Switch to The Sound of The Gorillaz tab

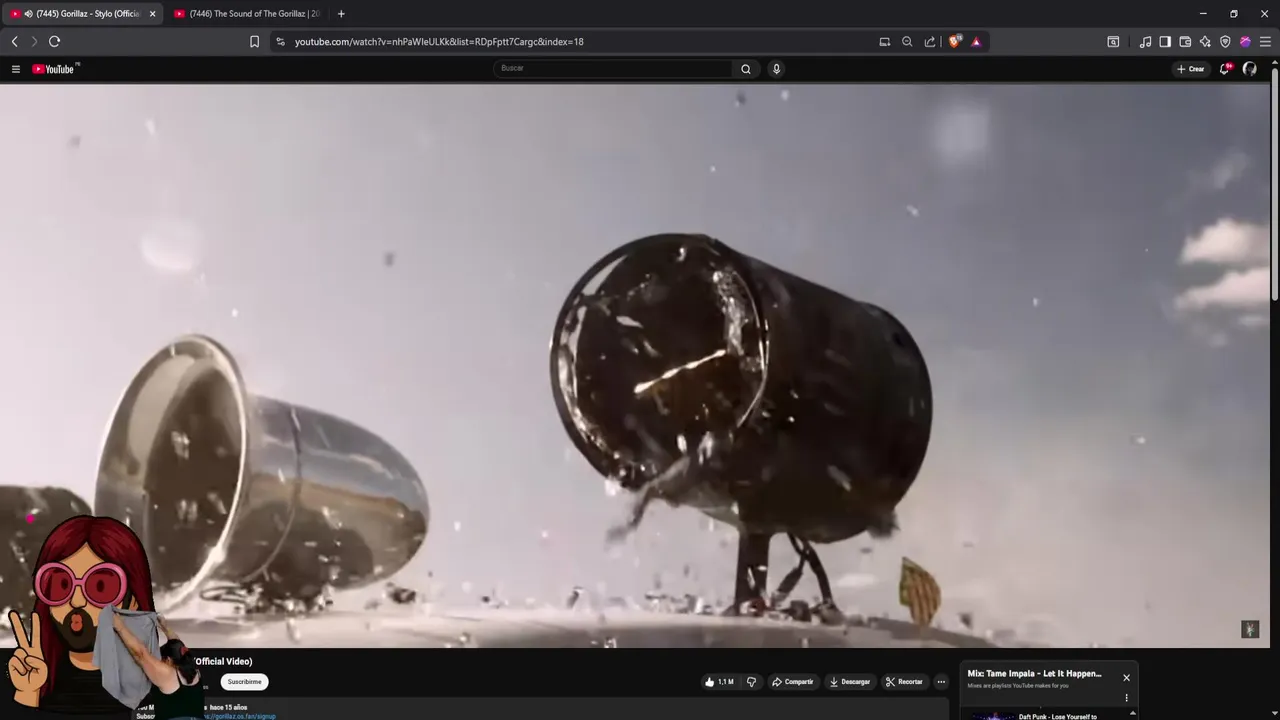(247, 14)
